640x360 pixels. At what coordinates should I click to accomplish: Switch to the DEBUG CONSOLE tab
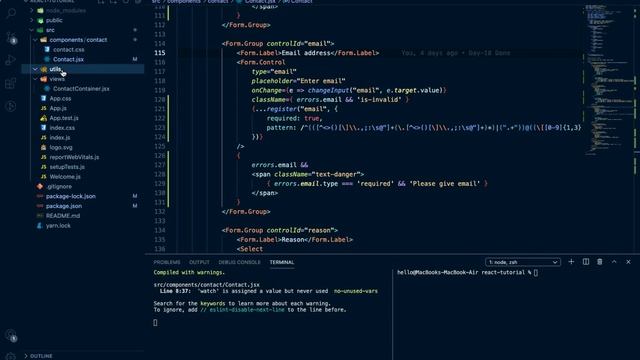[x=239, y=262]
